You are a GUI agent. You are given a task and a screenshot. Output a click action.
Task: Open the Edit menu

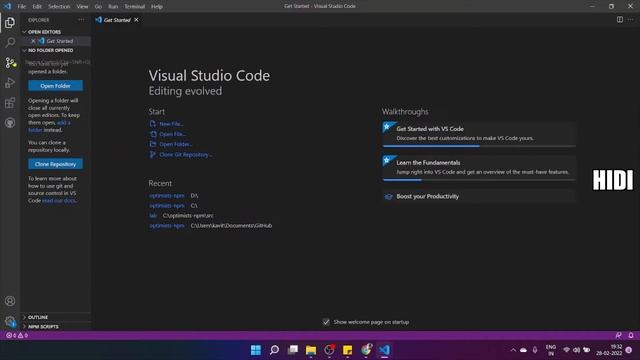coord(37,7)
